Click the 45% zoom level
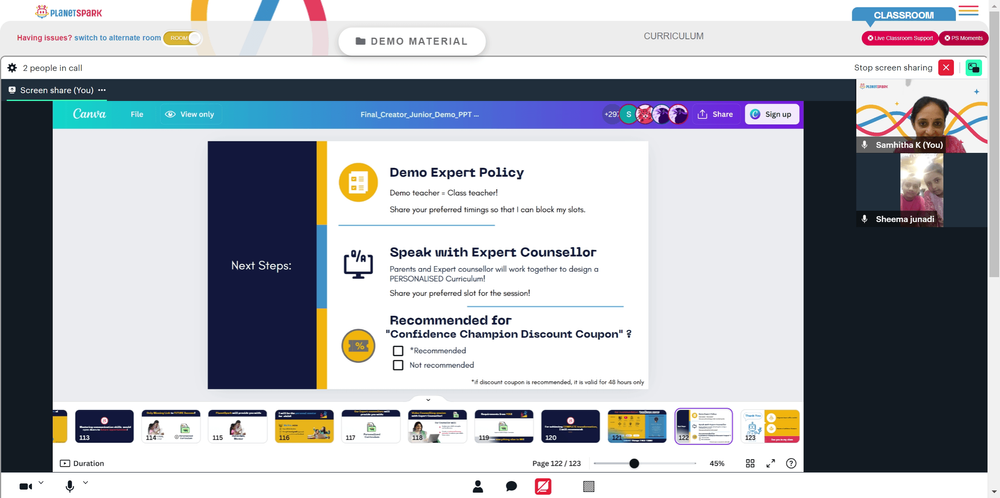This screenshot has height=498, width=1000. [x=717, y=464]
